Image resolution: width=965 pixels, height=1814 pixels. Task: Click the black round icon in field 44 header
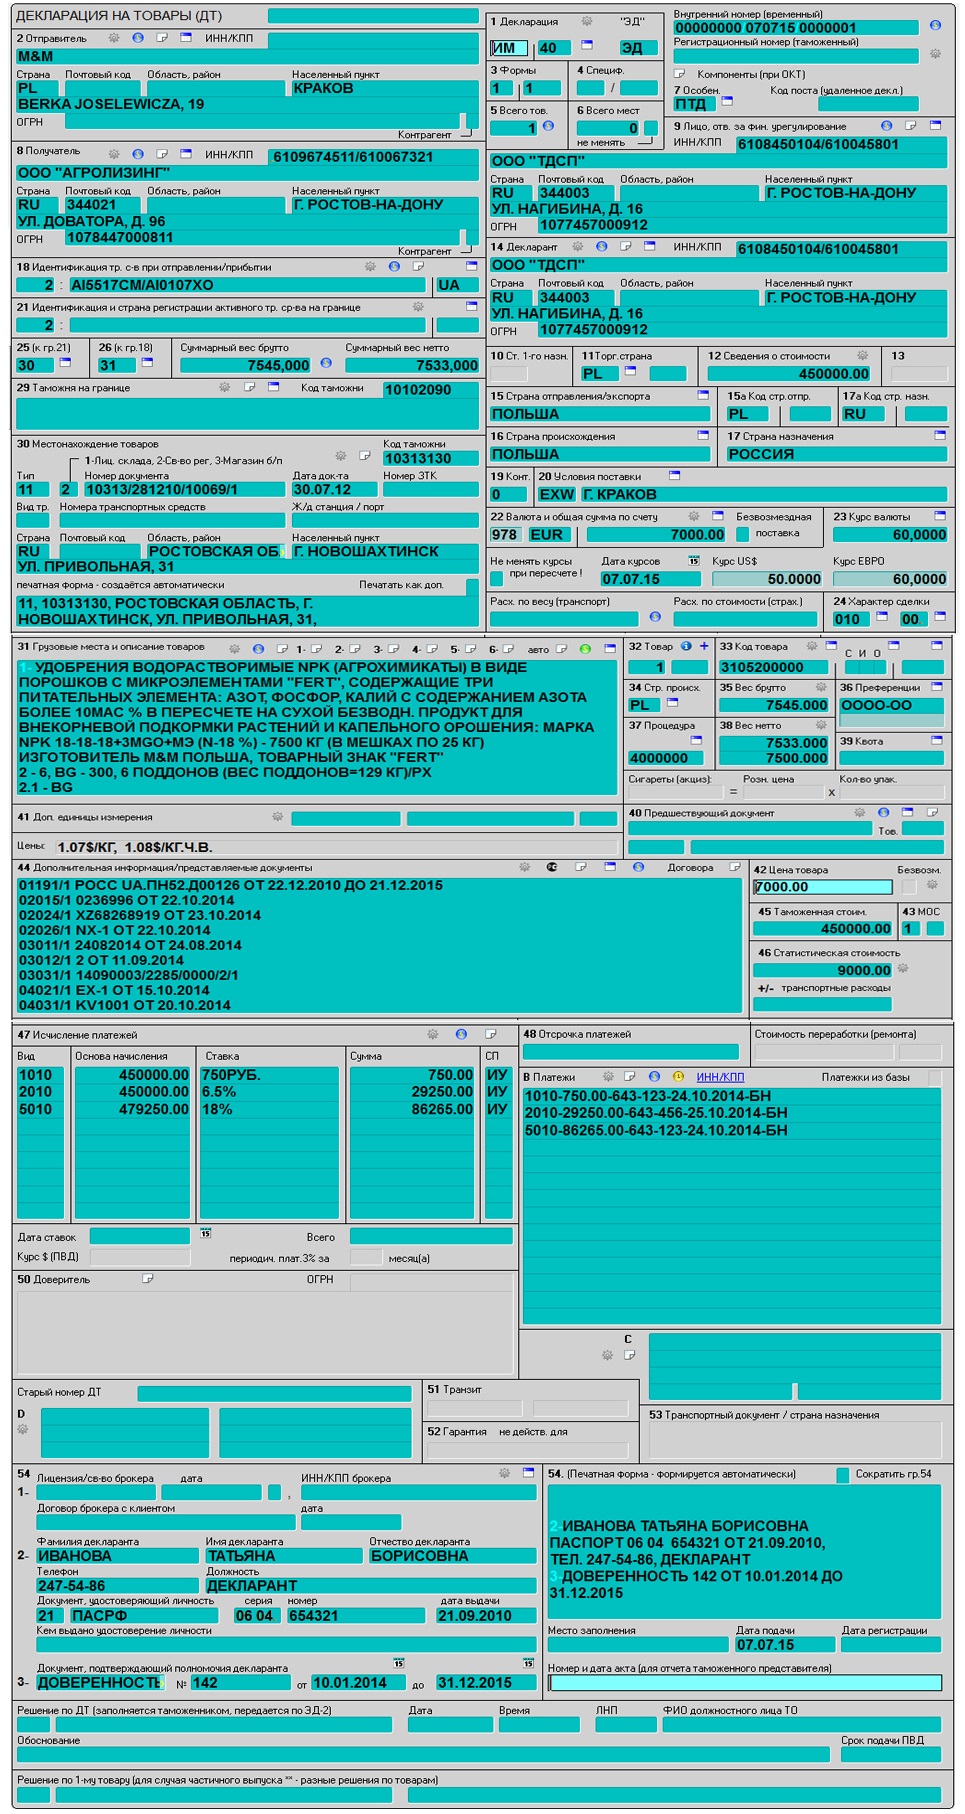(x=551, y=867)
